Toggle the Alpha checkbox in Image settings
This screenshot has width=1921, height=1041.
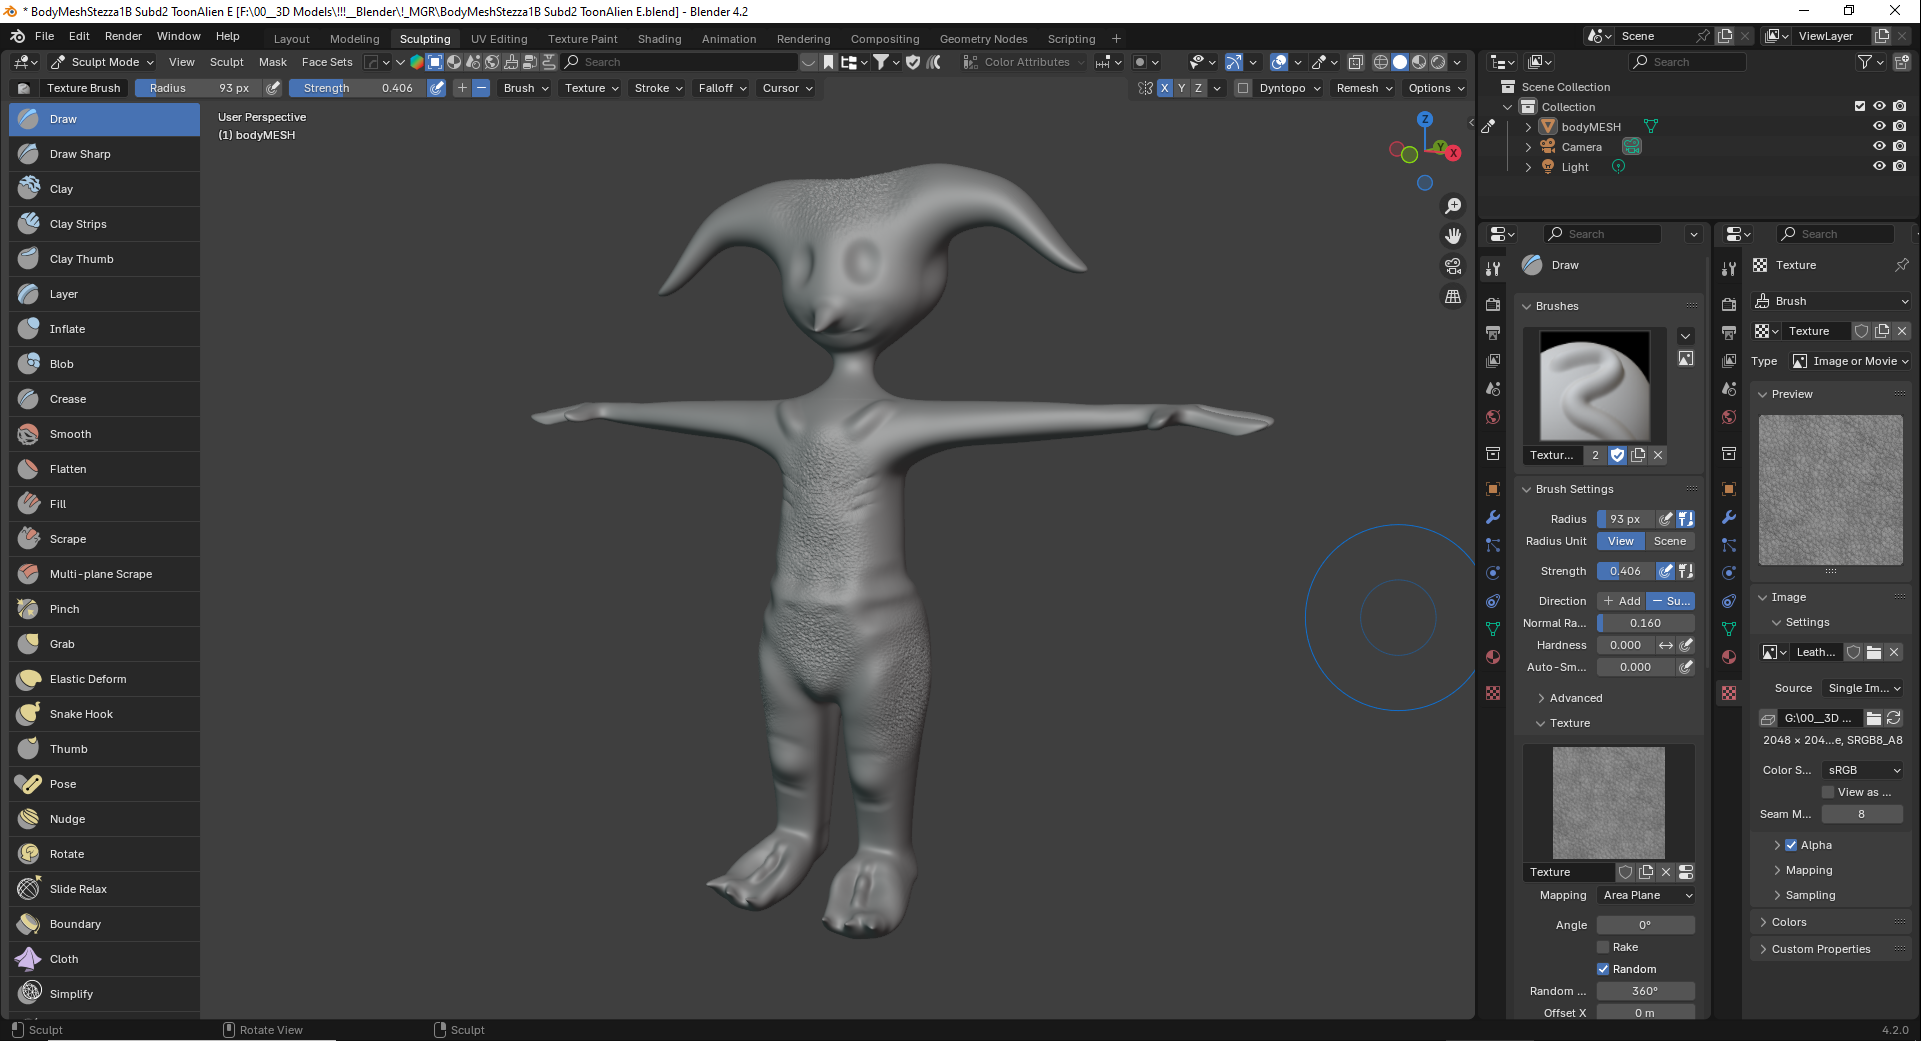pyautogui.click(x=1791, y=845)
